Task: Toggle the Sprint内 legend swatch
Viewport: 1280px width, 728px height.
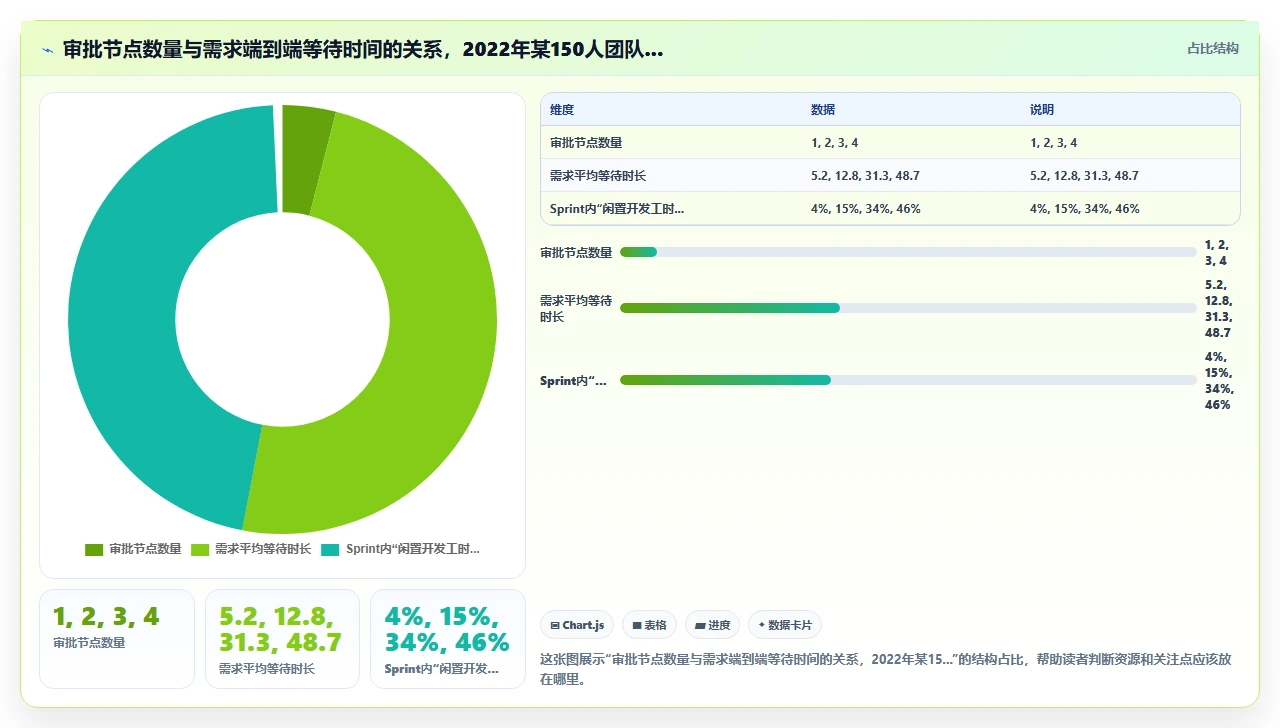Action: point(330,549)
